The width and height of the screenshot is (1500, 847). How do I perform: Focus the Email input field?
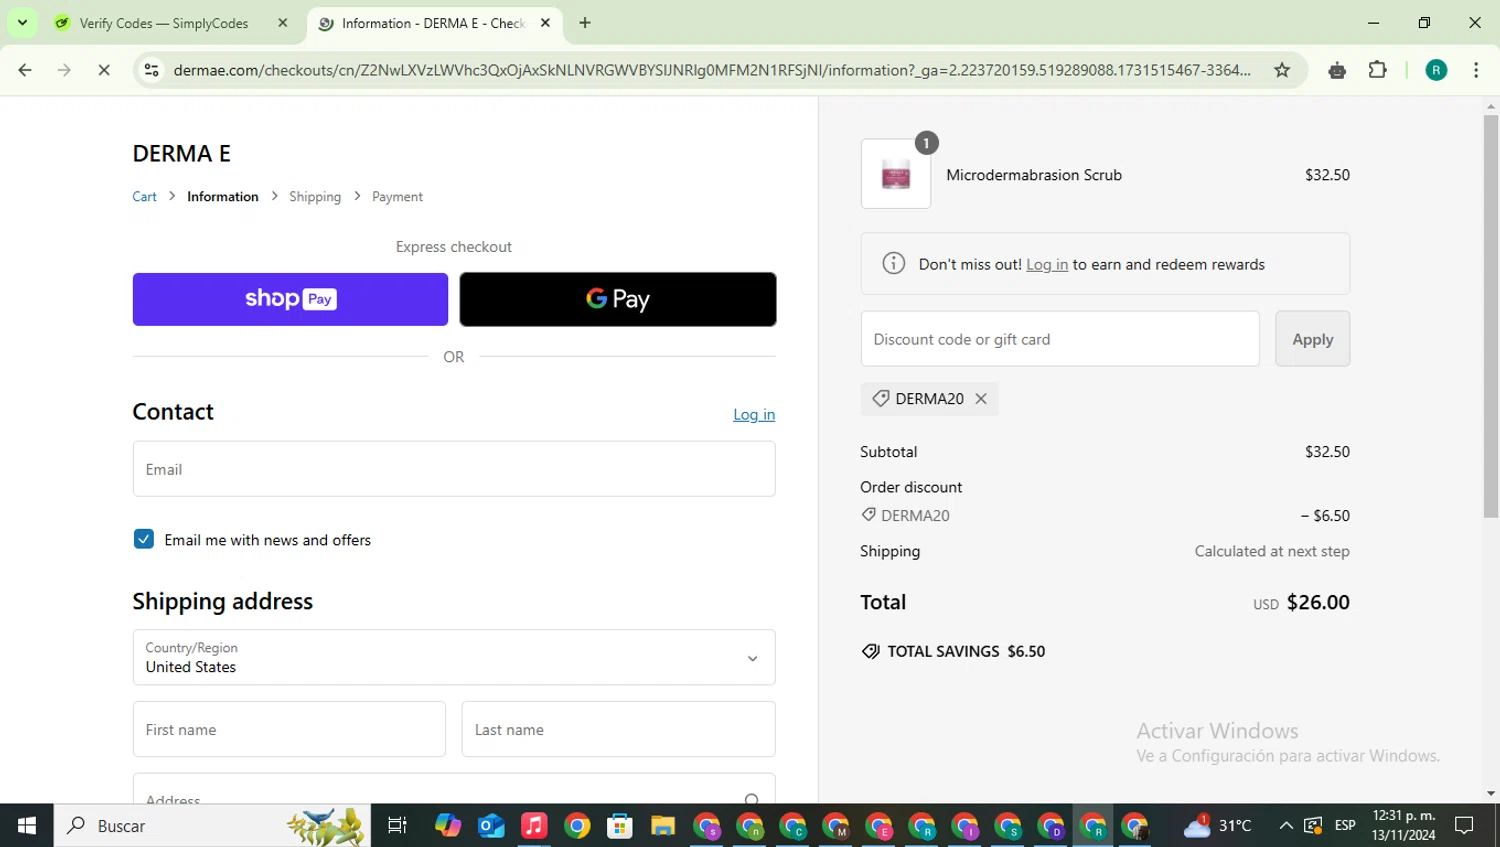[x=454, y=469]
